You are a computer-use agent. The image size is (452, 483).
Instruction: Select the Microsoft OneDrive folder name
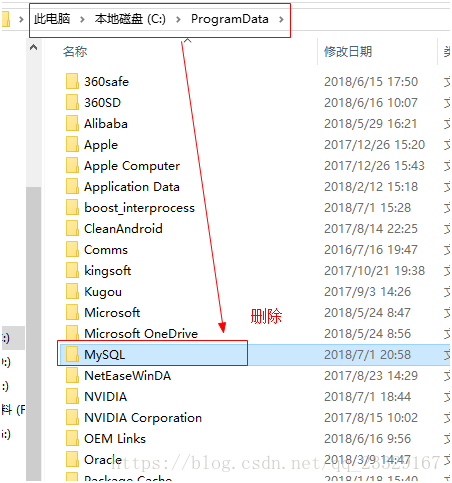141,333
